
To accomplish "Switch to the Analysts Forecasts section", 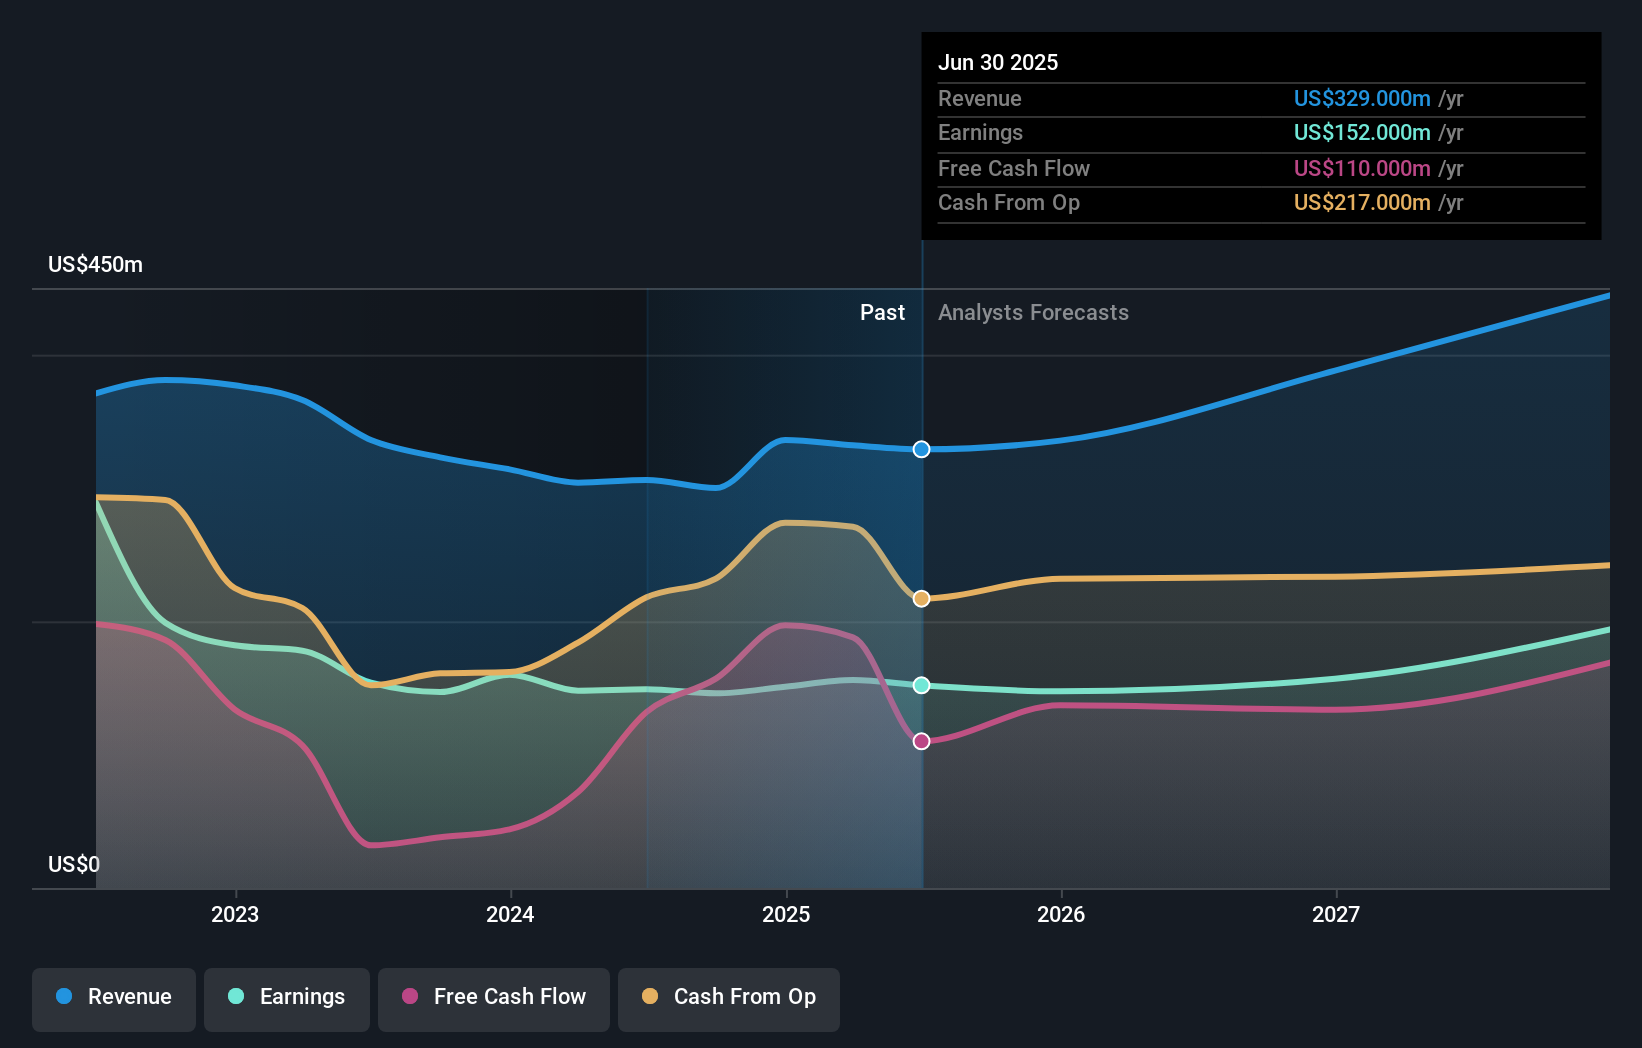I will (x=1033, y=312).
